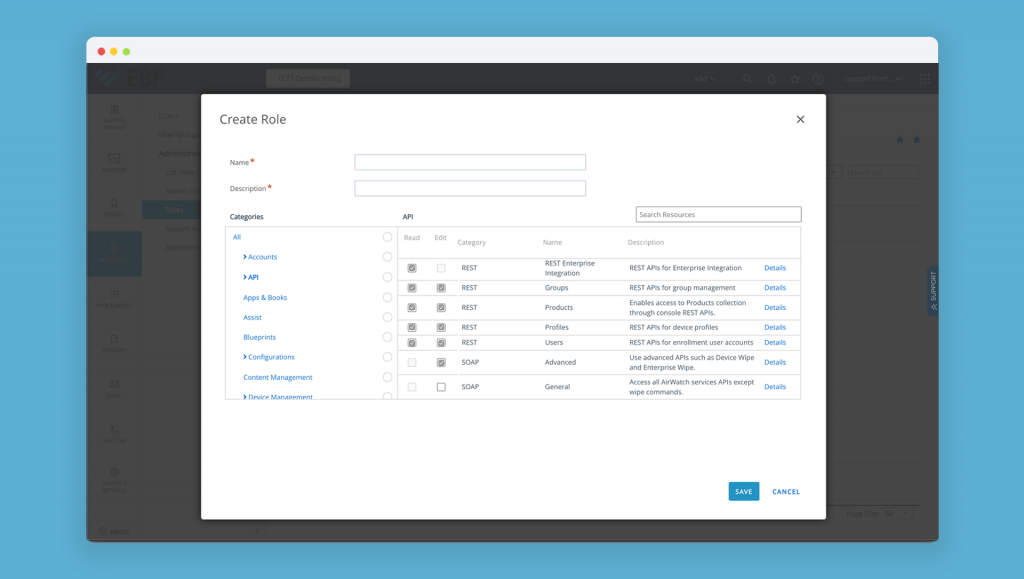Expand the API category chevron
This screenshot has height=579, width=1024.
(x=245, y=277)
